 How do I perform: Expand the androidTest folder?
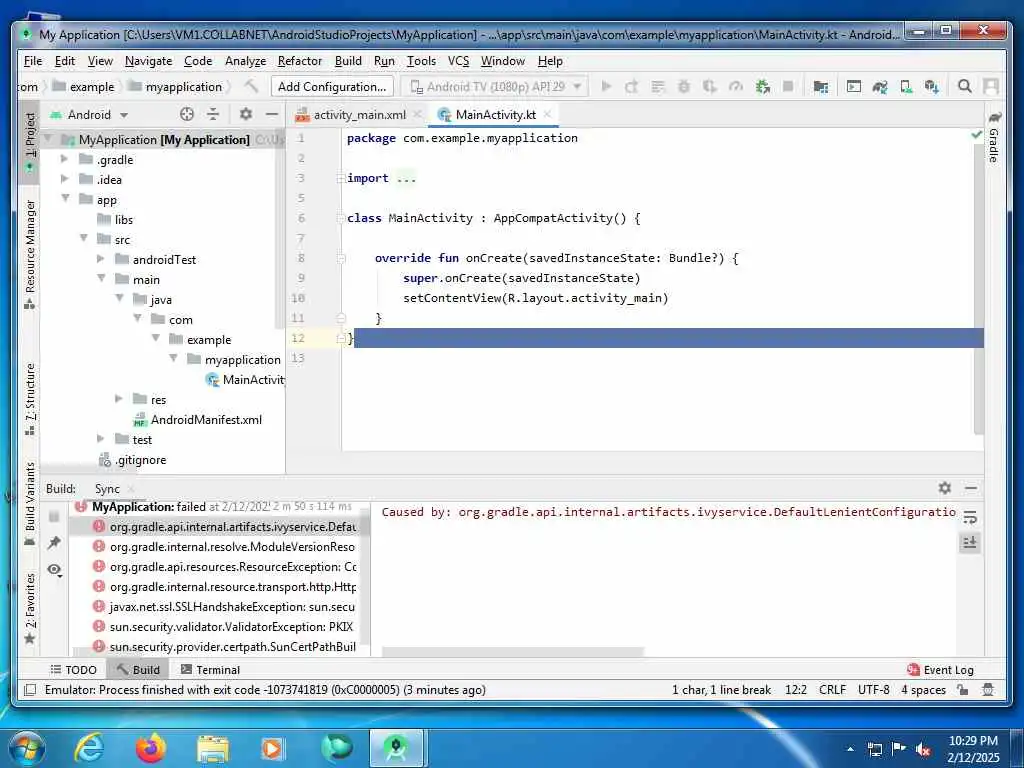101,259
